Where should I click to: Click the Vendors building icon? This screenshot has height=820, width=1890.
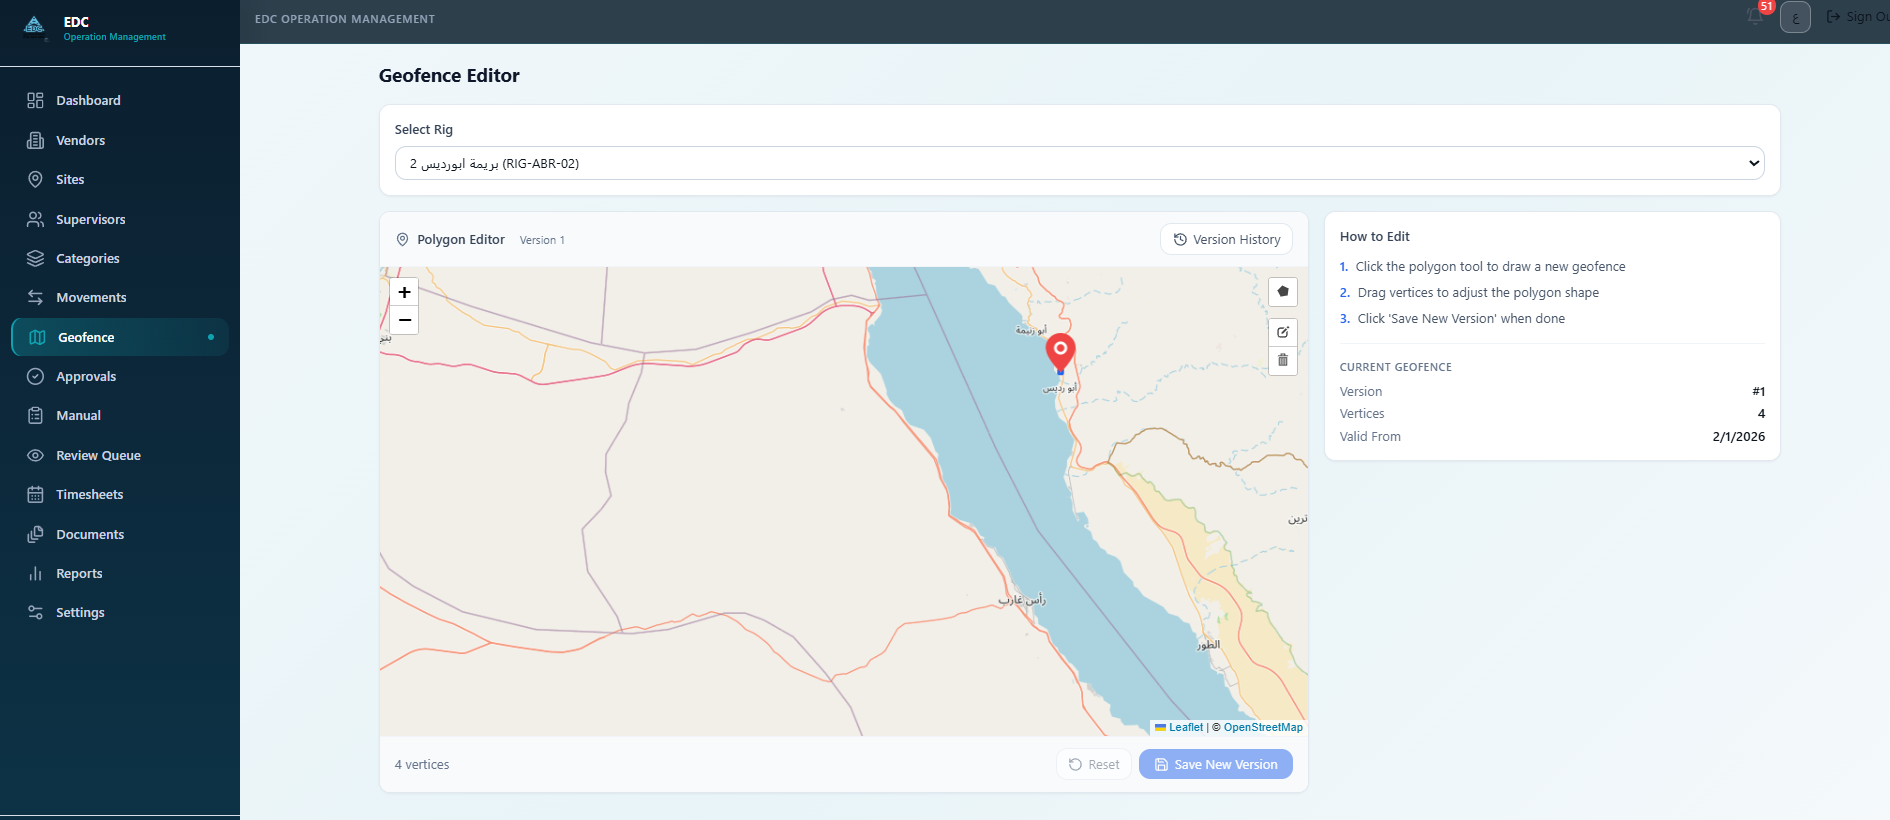point(35,140)
